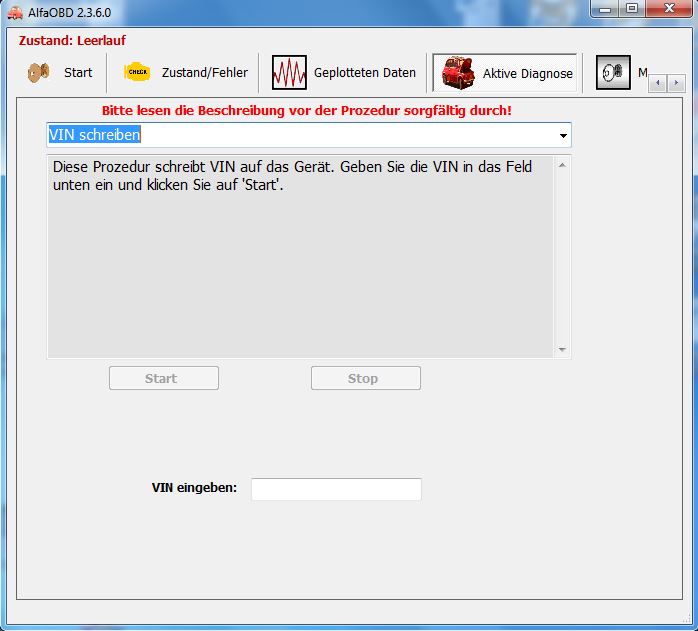The image size is (698, 631).
Task: Open the procedure dropdown arrow
Action: point(563,135)
